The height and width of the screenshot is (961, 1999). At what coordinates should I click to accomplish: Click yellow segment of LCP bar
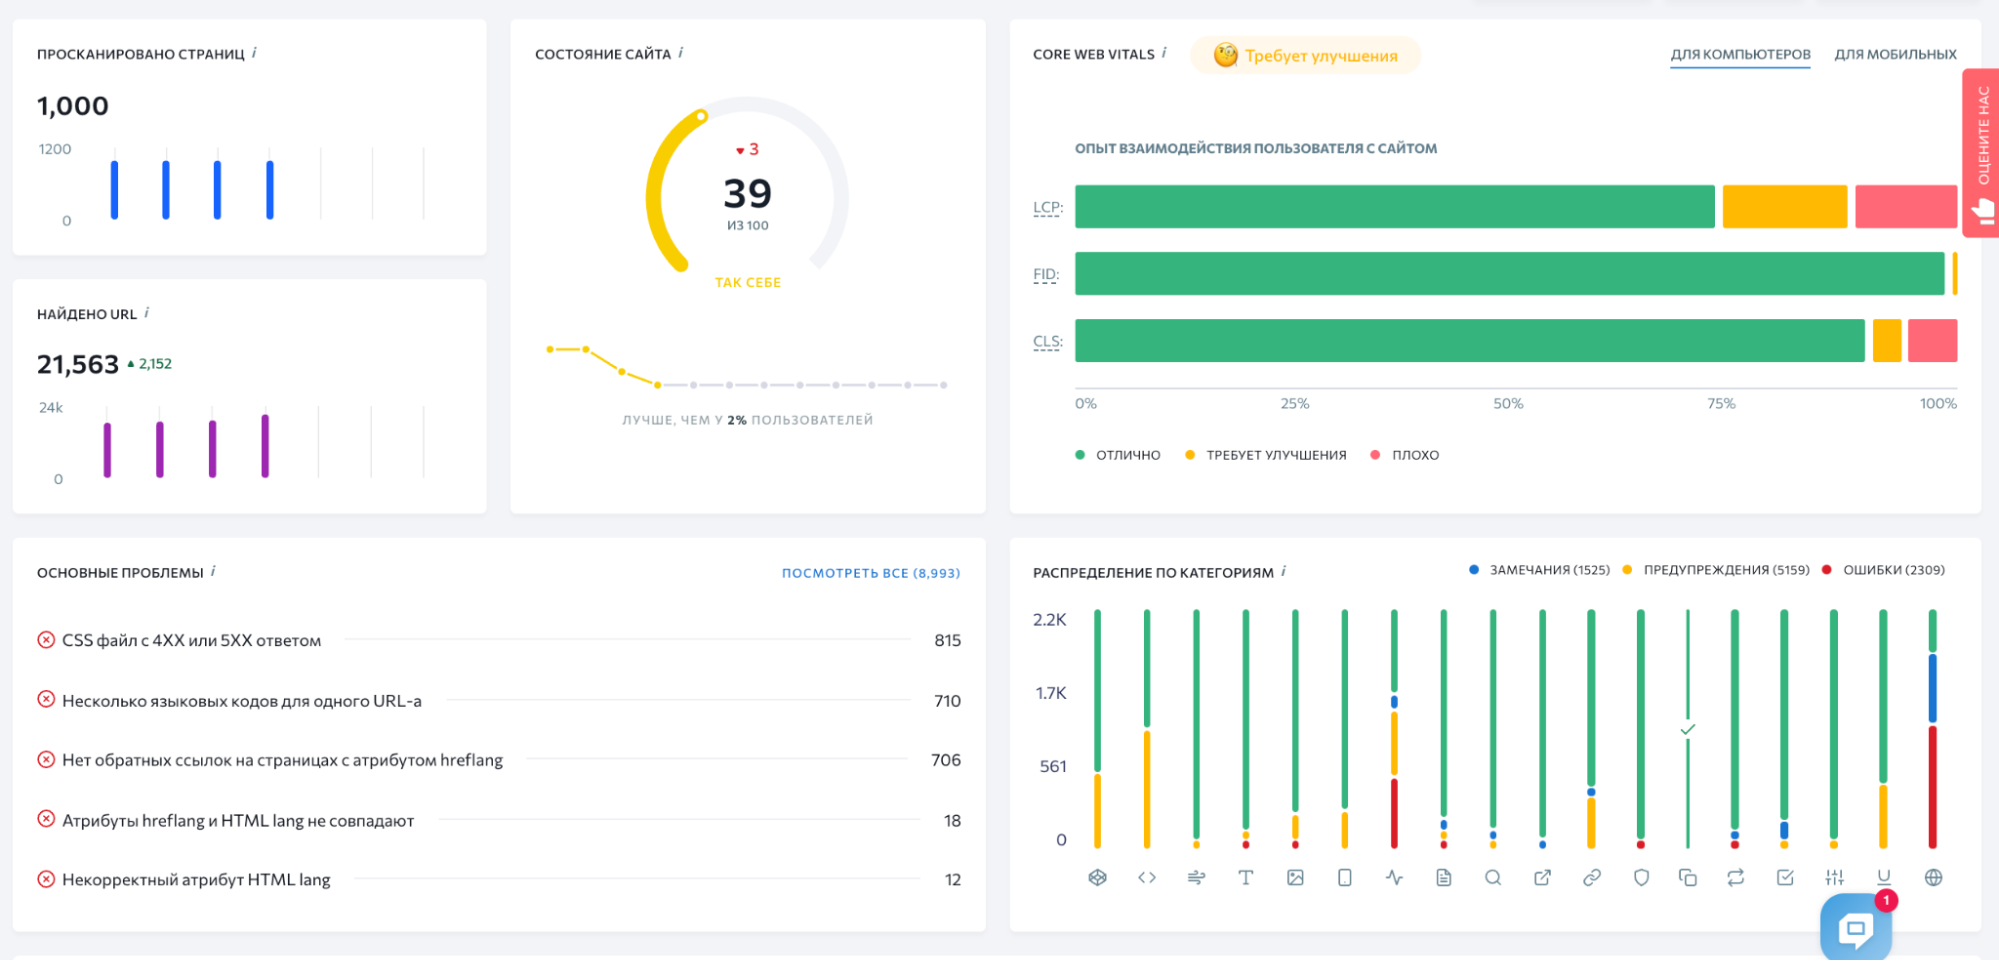(x=1785, y=206)
